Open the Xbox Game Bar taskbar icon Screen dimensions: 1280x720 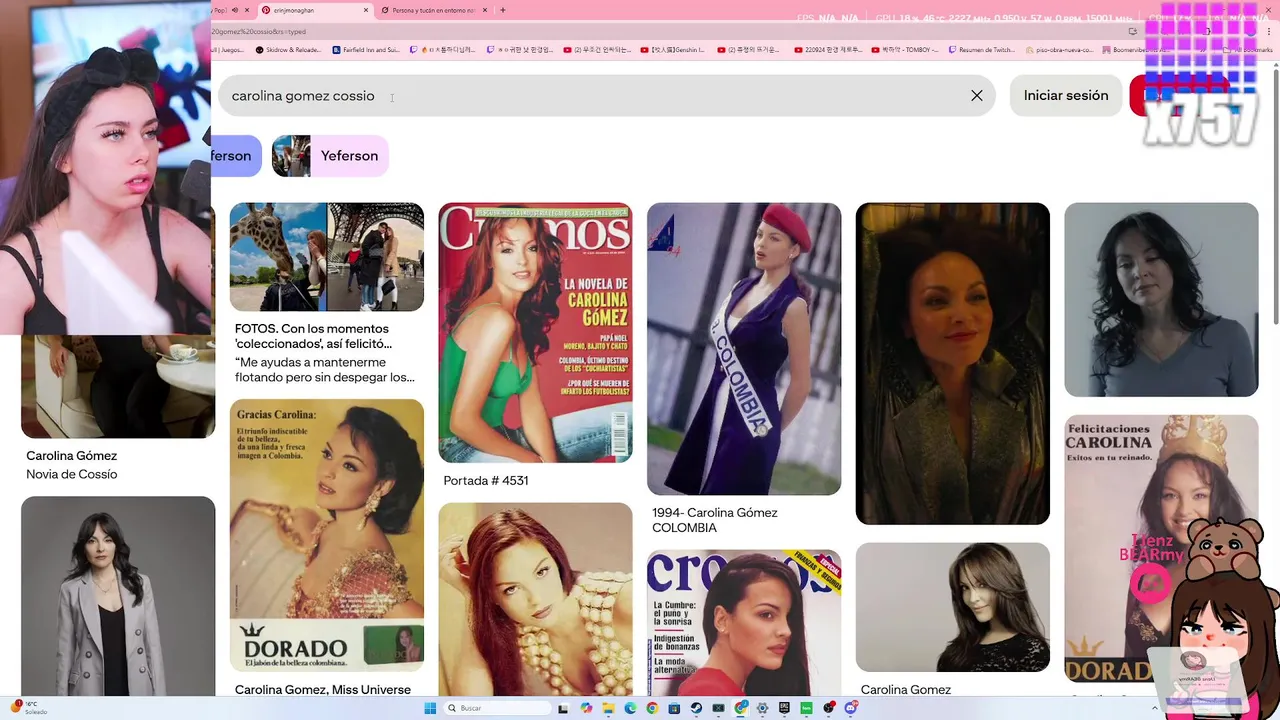pos(718,708)
